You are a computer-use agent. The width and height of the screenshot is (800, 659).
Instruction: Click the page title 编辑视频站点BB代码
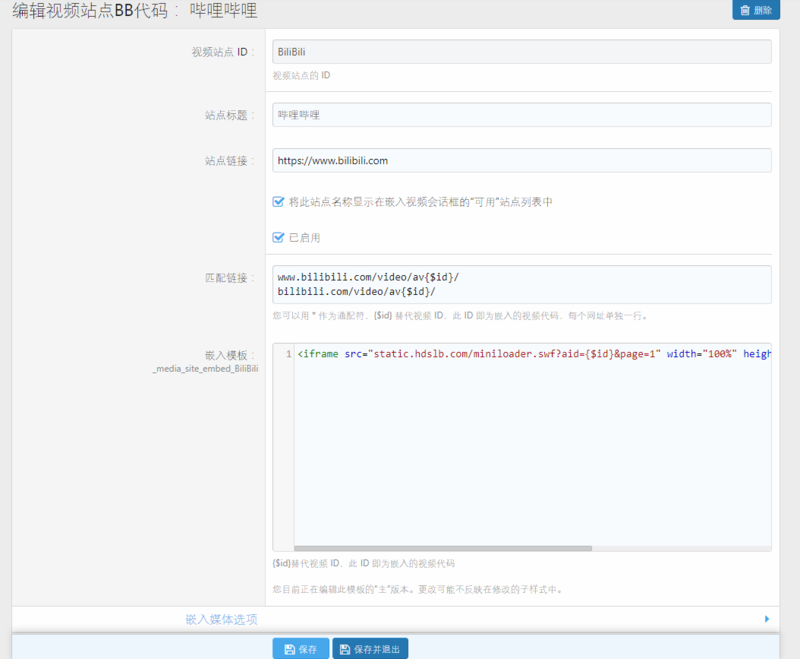pos(135,10)
